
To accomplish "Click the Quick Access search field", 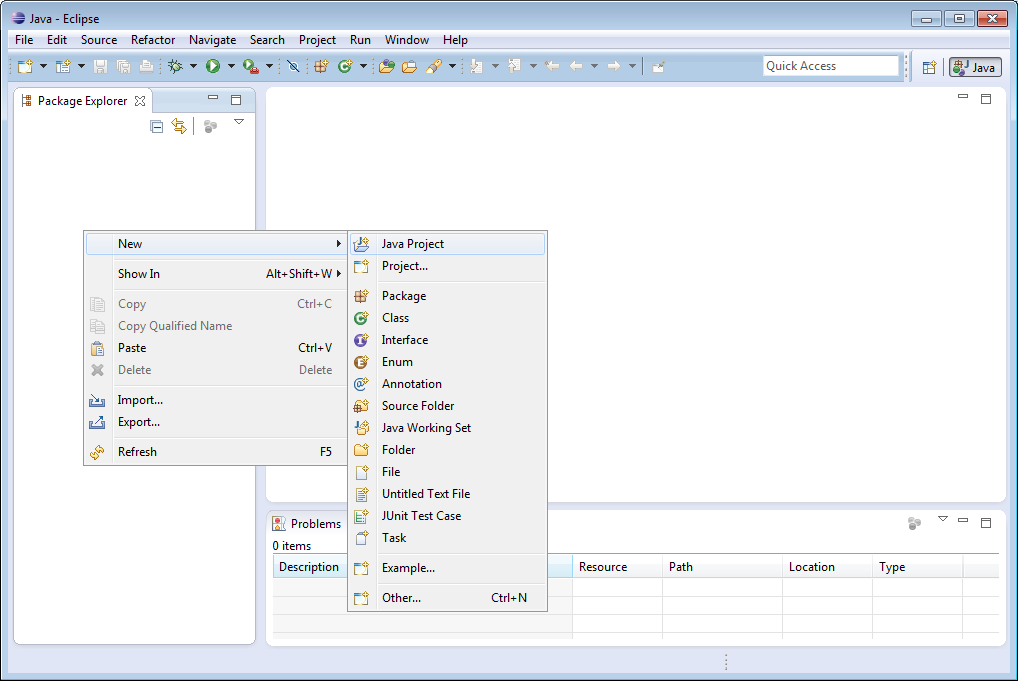I will 830,66.
